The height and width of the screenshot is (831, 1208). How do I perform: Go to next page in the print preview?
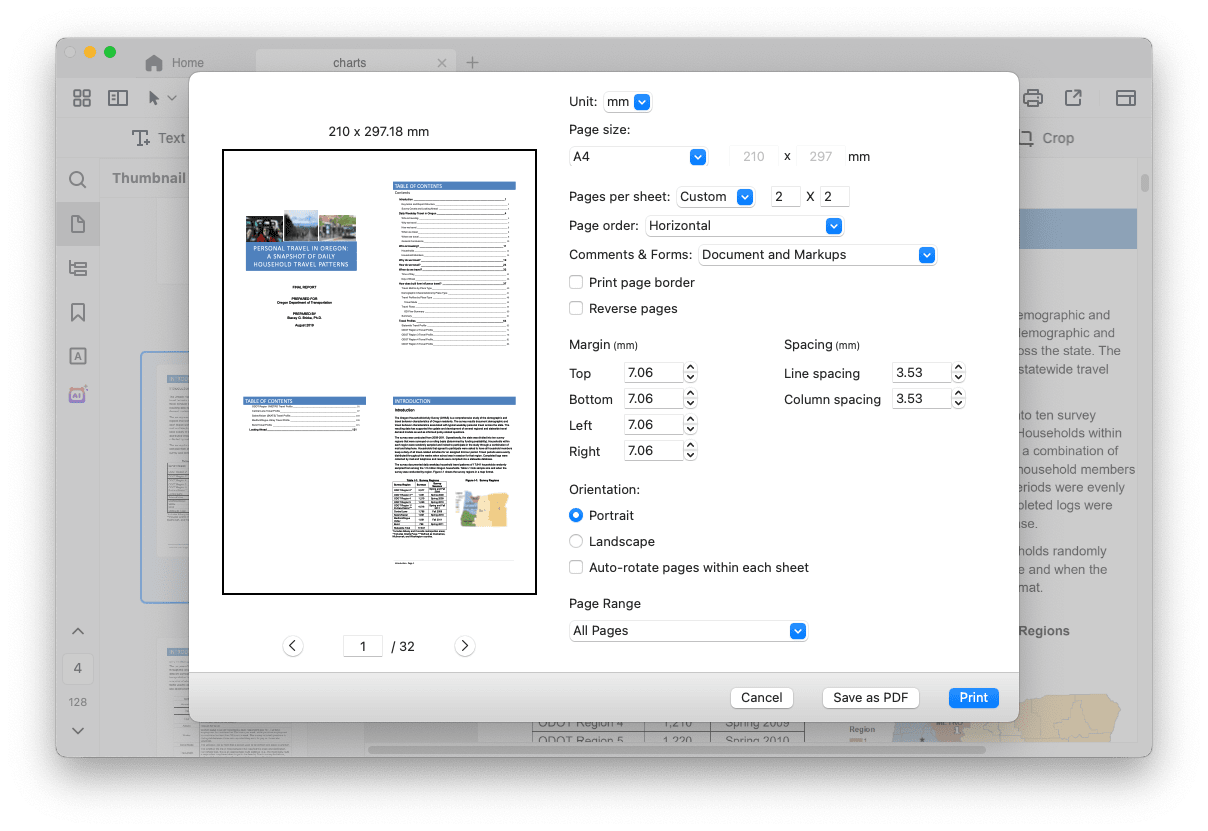point(464,646)
